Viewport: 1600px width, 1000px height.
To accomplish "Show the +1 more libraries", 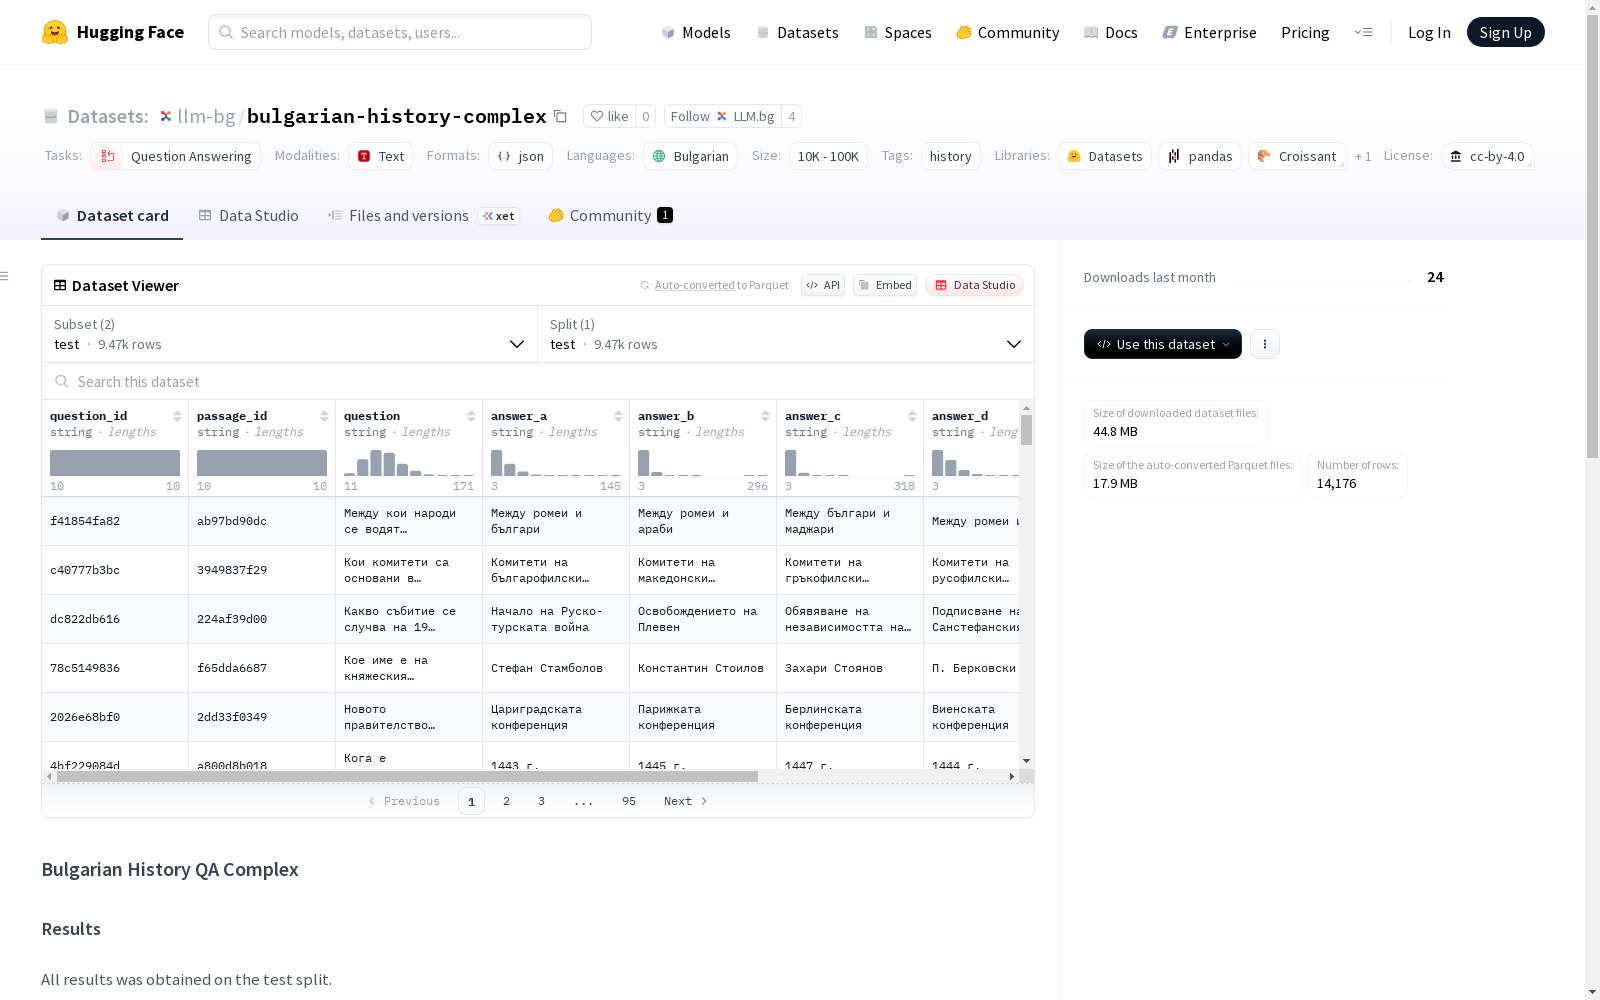I will click(1363, 156).
